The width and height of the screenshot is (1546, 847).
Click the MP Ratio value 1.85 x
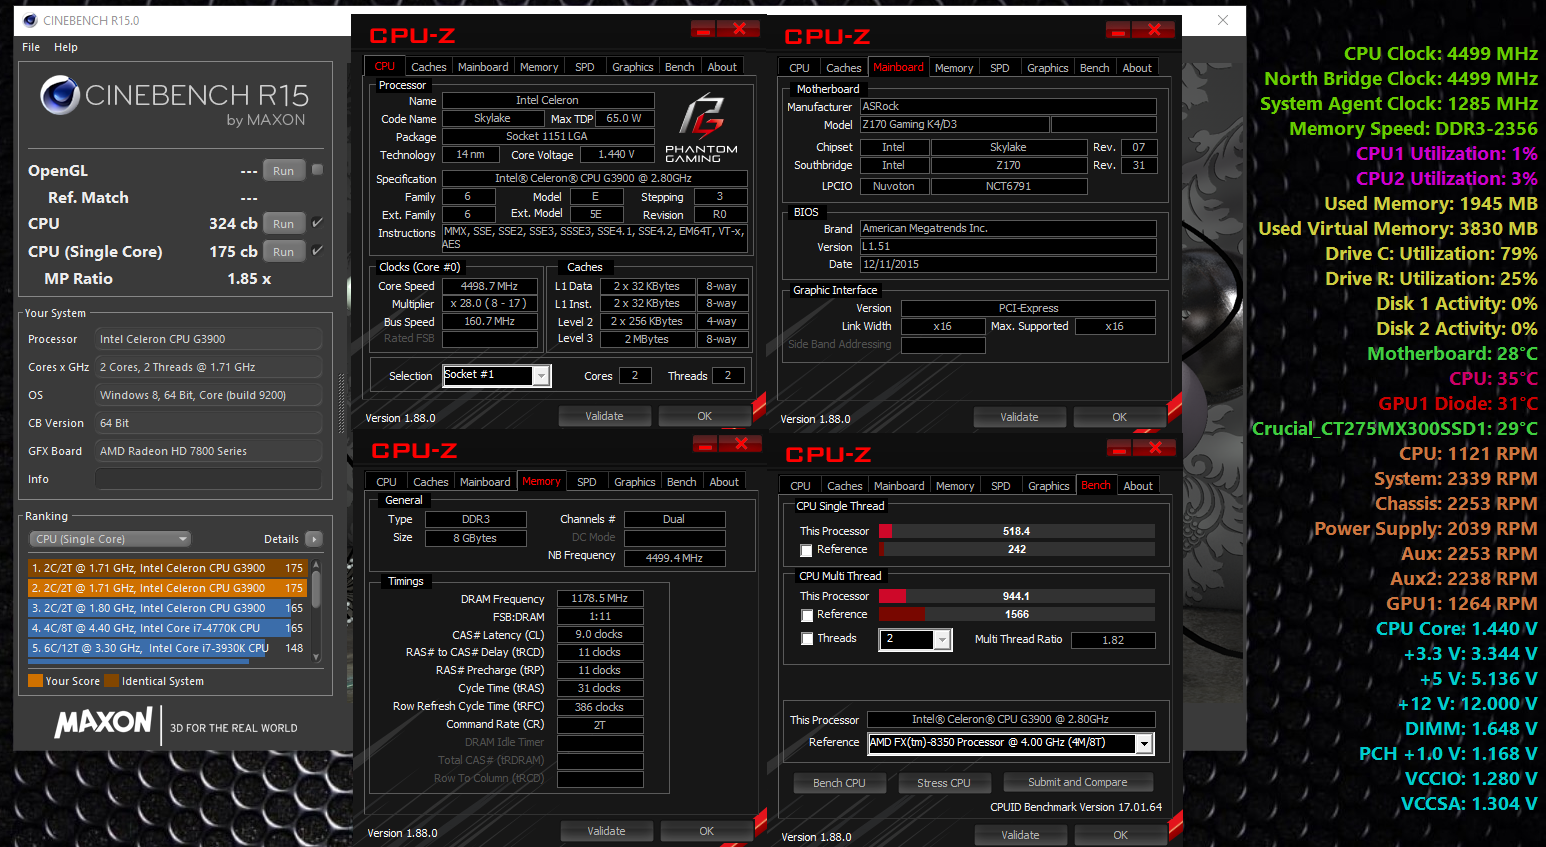pos(249,279)
